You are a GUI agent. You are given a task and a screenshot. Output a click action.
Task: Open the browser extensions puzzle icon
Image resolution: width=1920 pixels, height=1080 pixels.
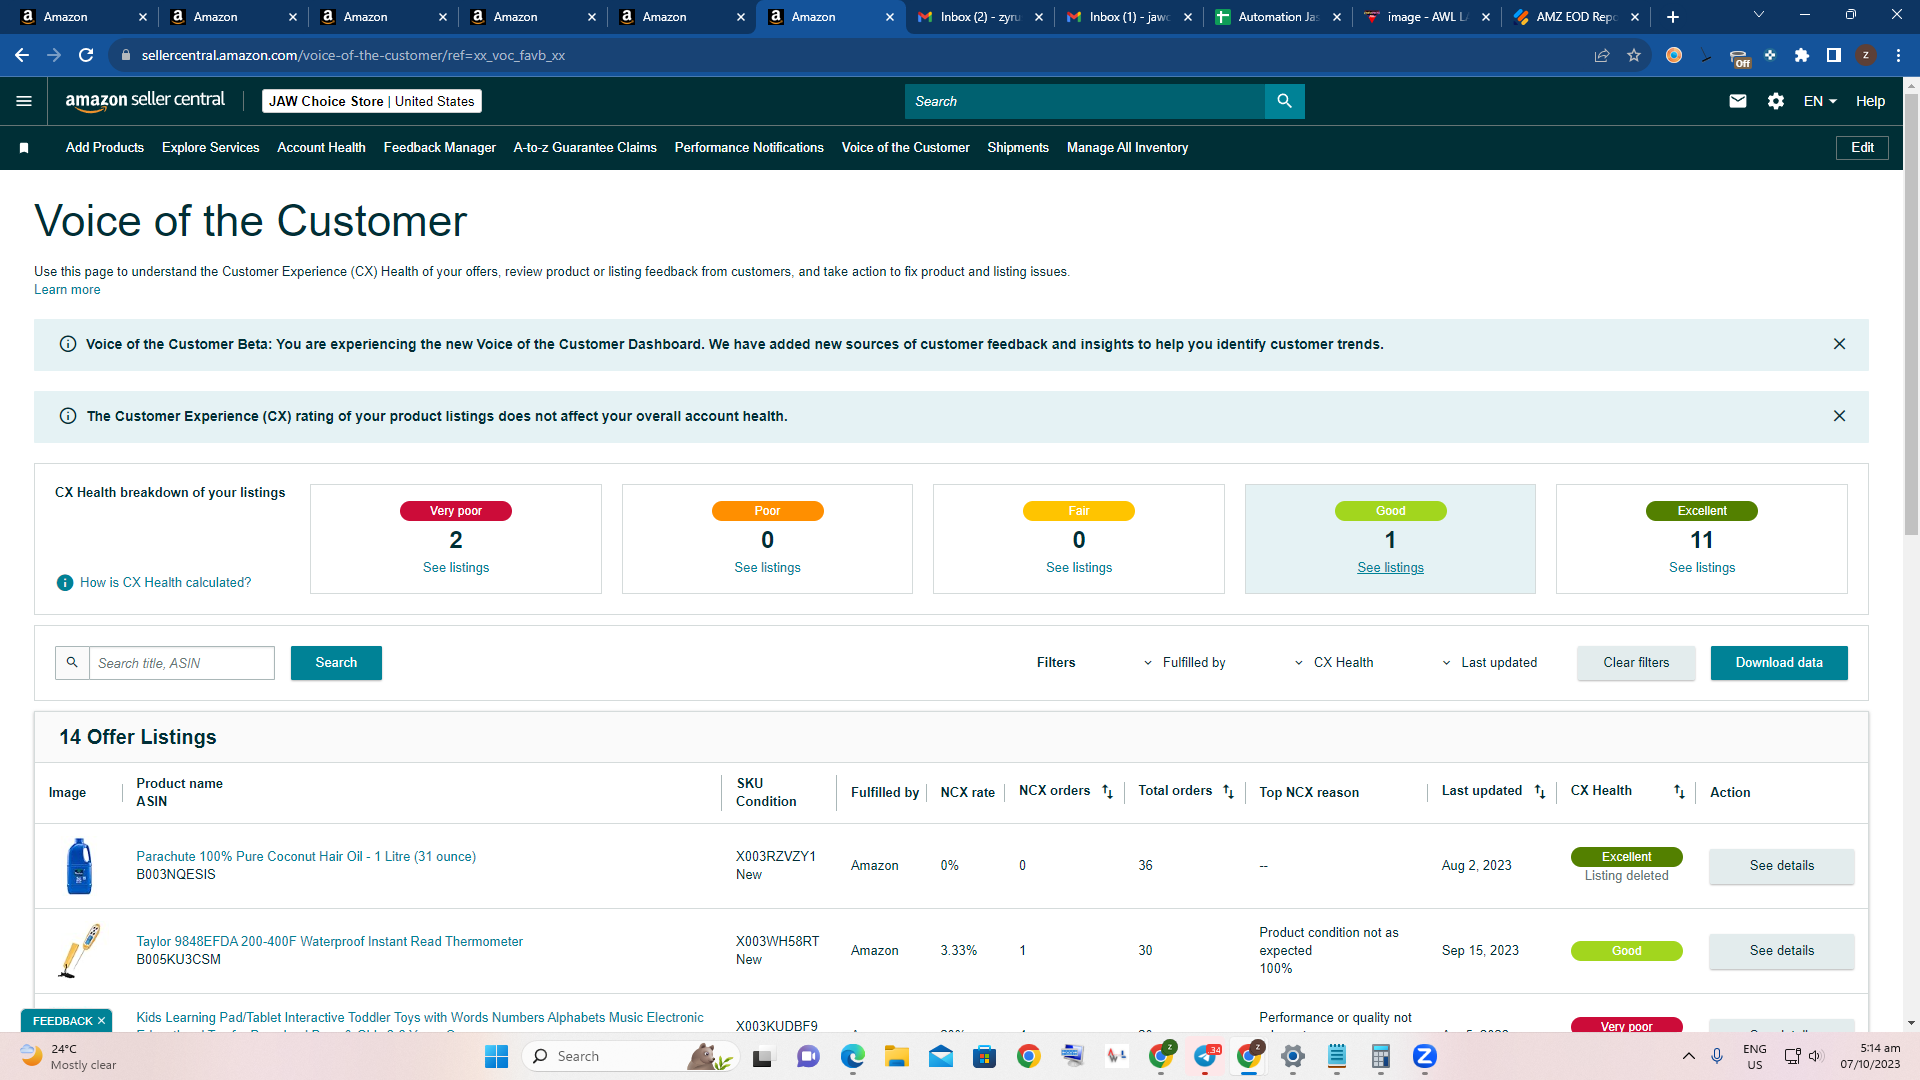(x=1802, y=55)
